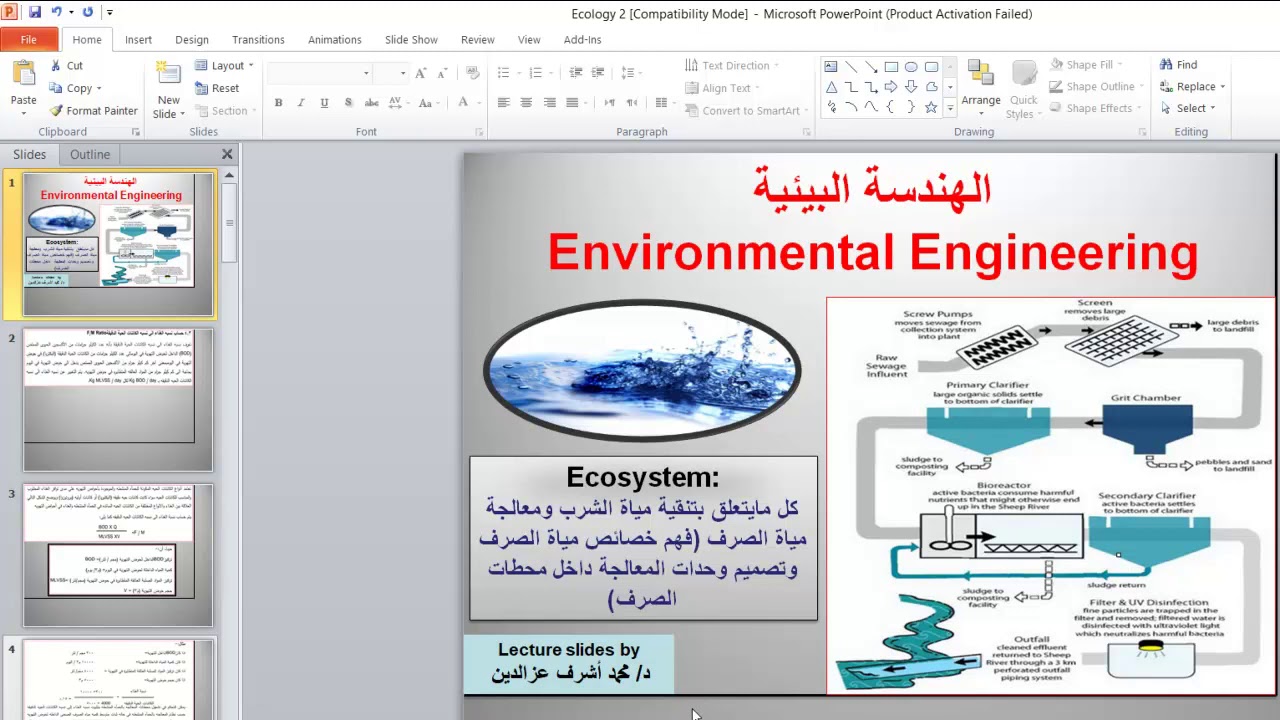Toggle numbered list formatting
Screen dimensions: 1280x720
point(538,73)
